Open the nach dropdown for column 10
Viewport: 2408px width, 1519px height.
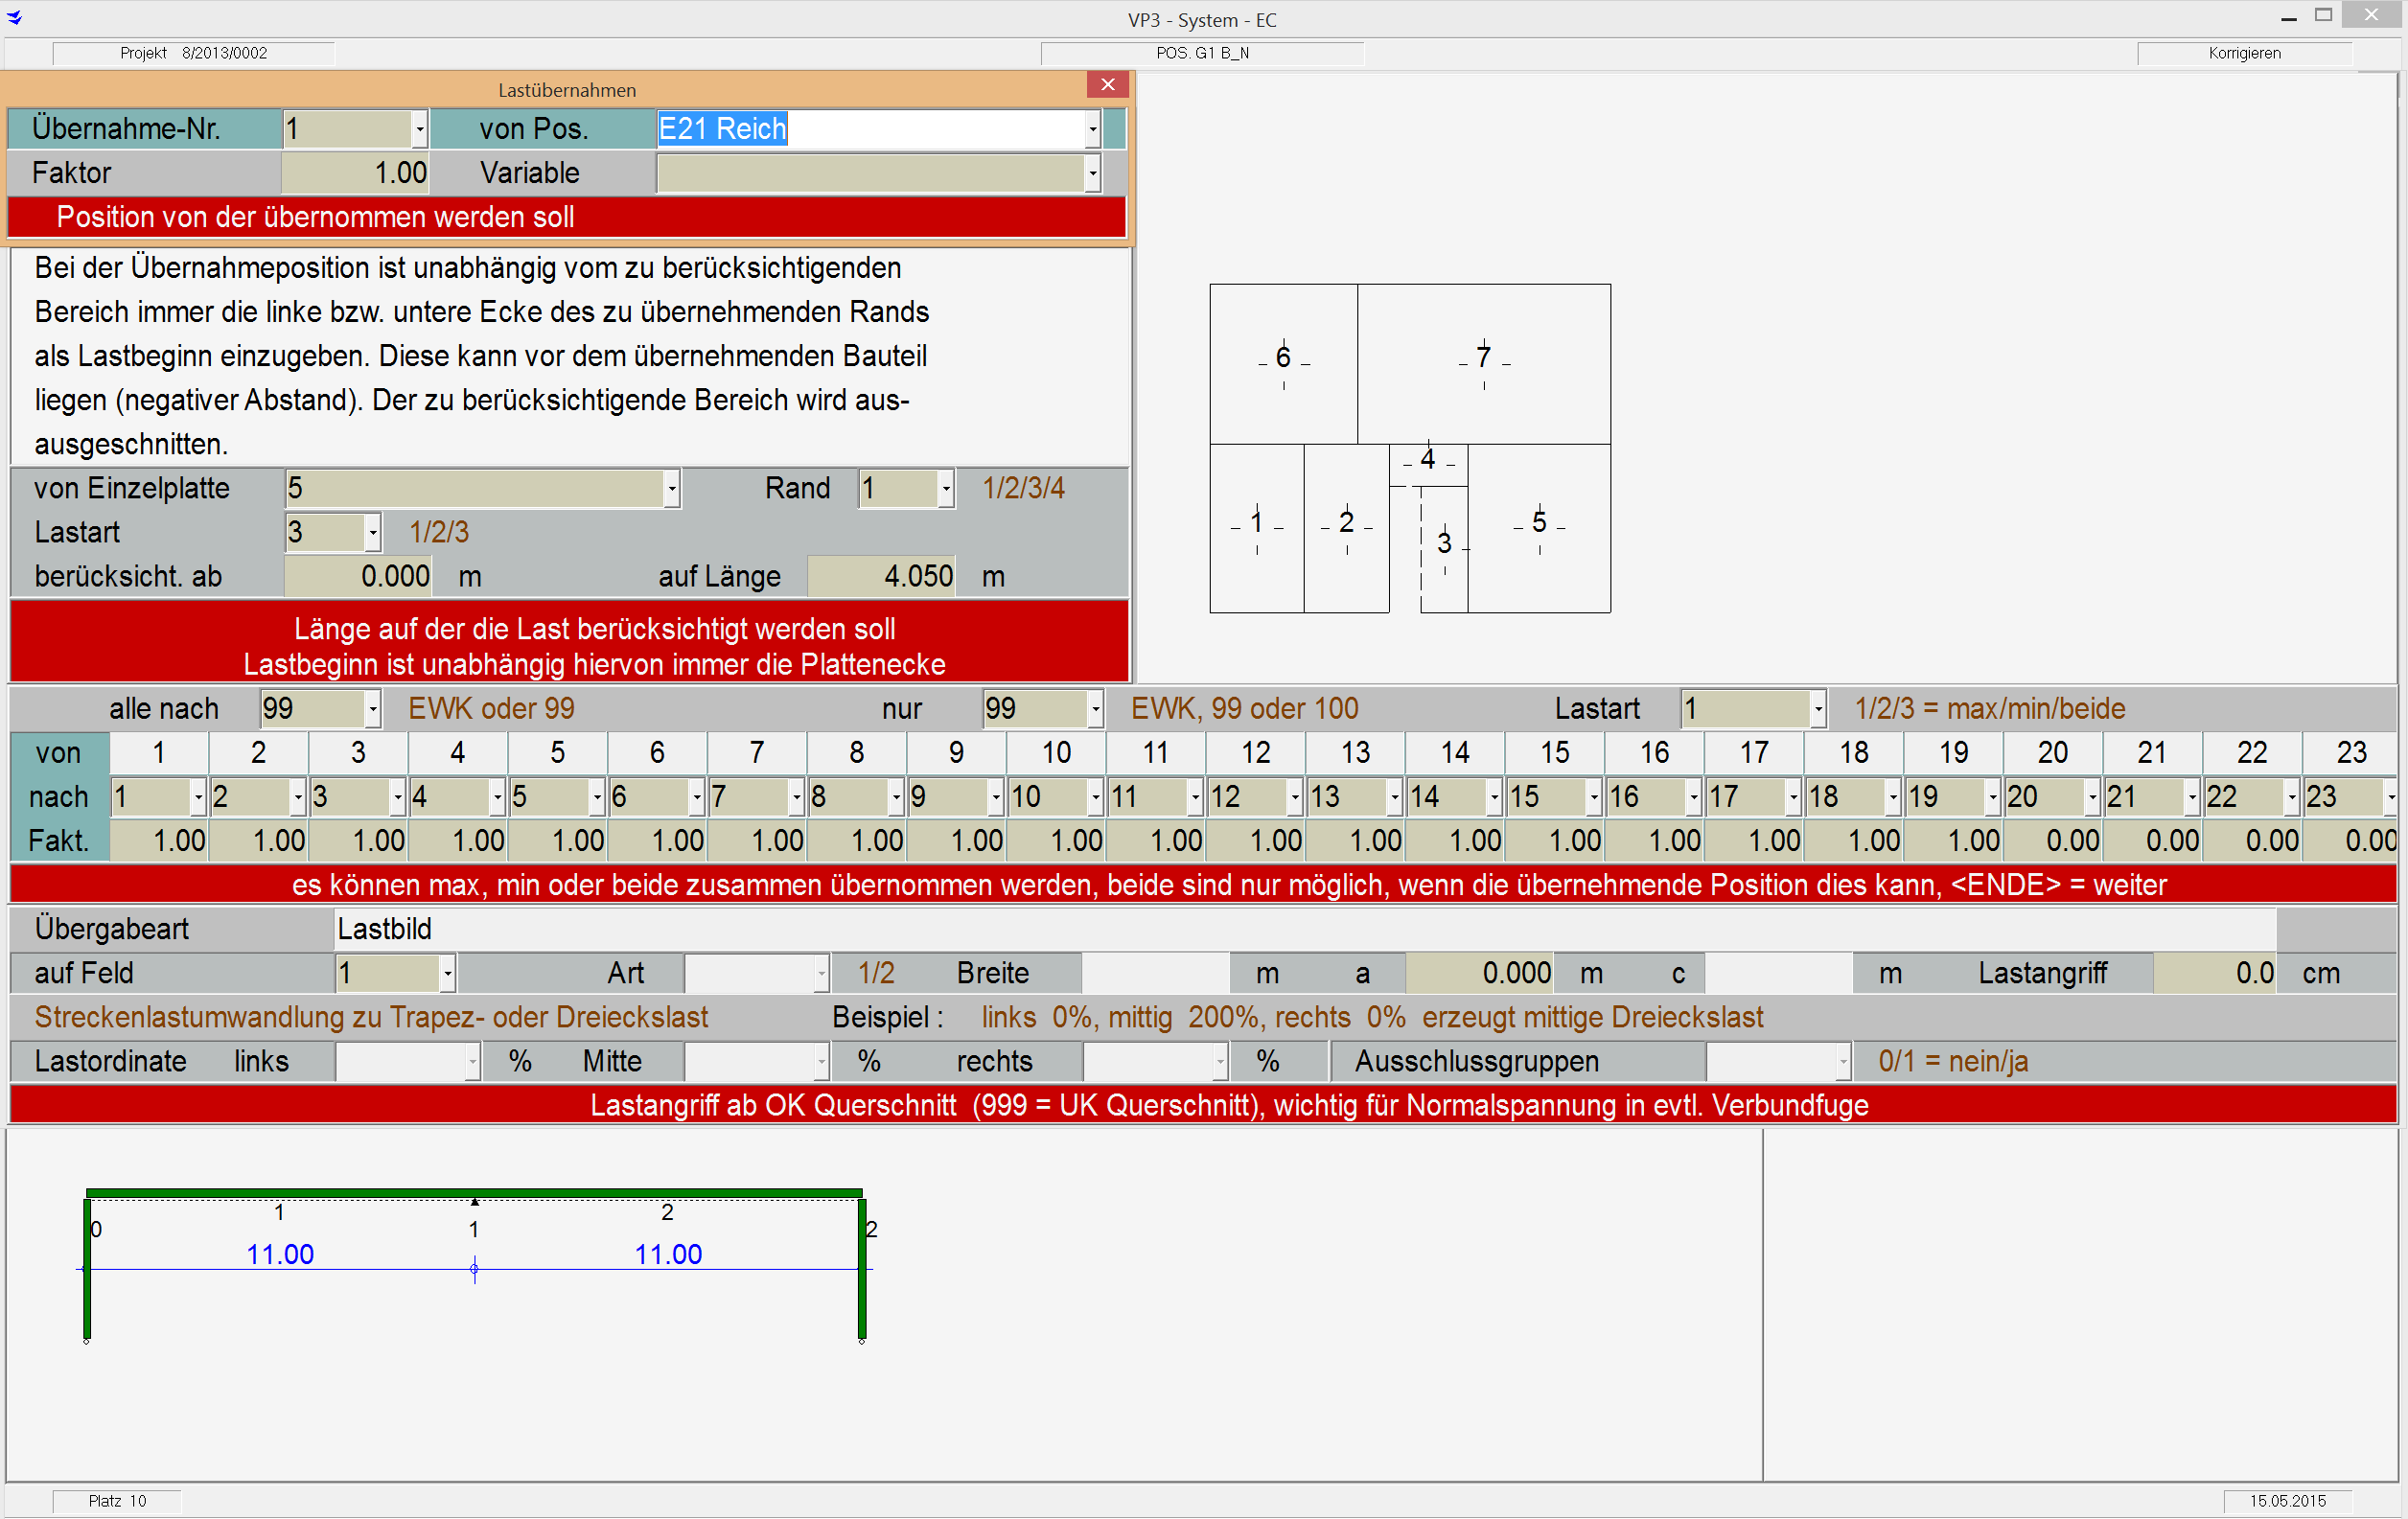(1095, 798)
